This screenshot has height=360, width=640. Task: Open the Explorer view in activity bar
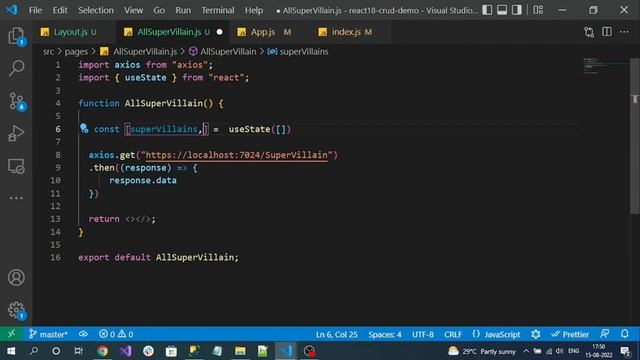coord(16,36)
